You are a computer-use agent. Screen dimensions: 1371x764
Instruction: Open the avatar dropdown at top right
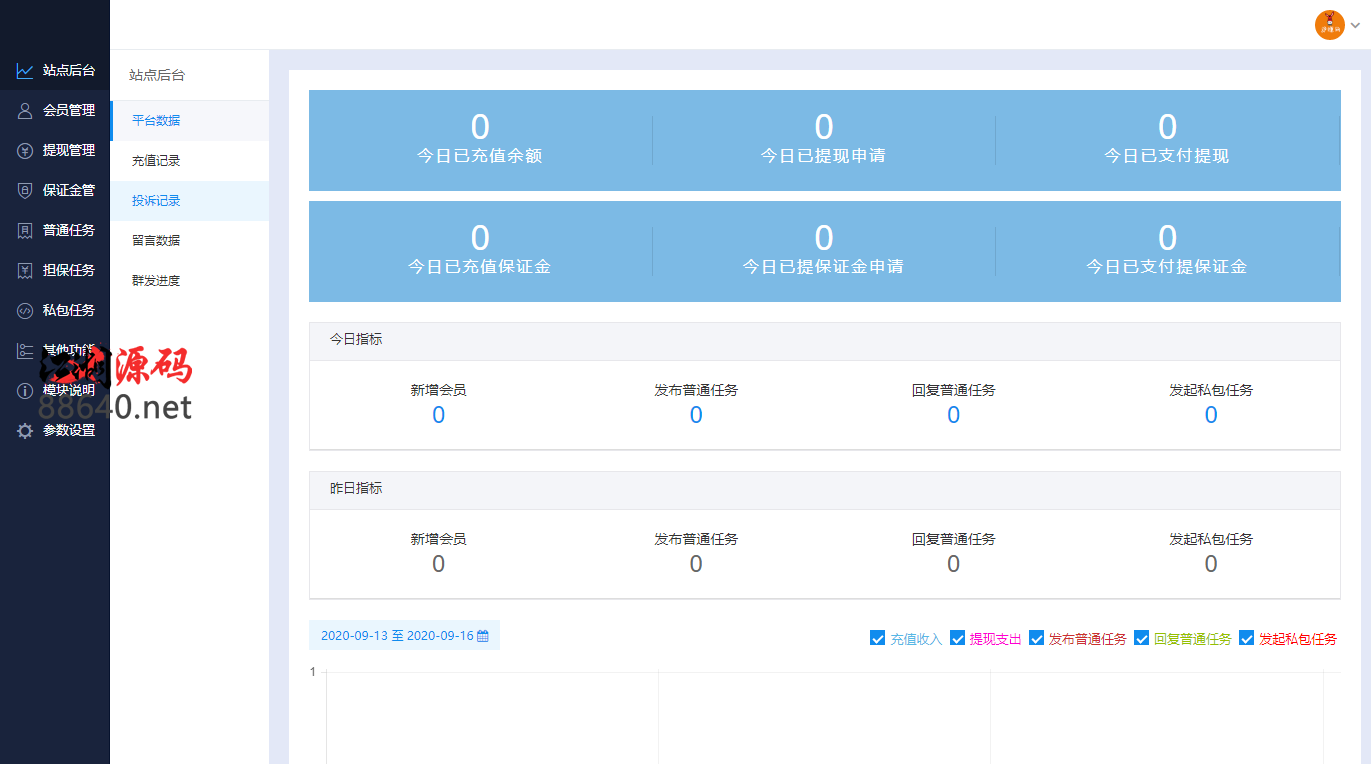1329,25
